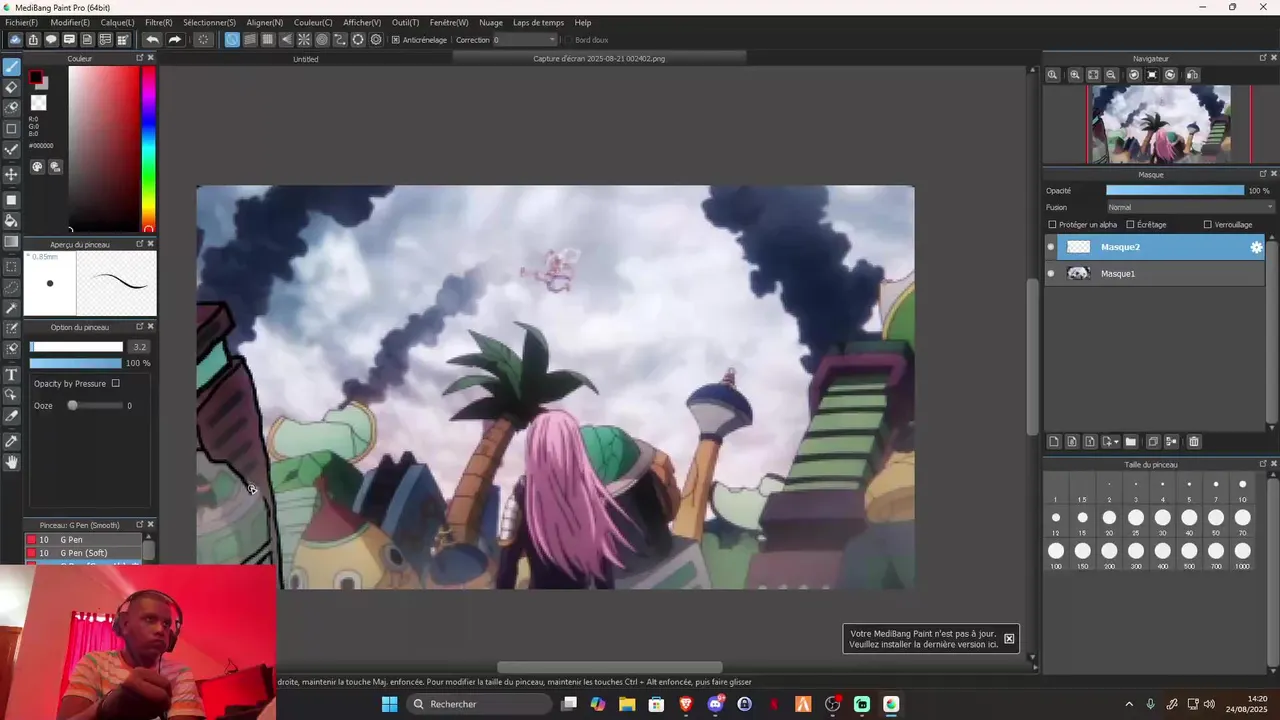Open the Correction dropdown
The width and height of the screenshot is (1280, 720).
525,40
